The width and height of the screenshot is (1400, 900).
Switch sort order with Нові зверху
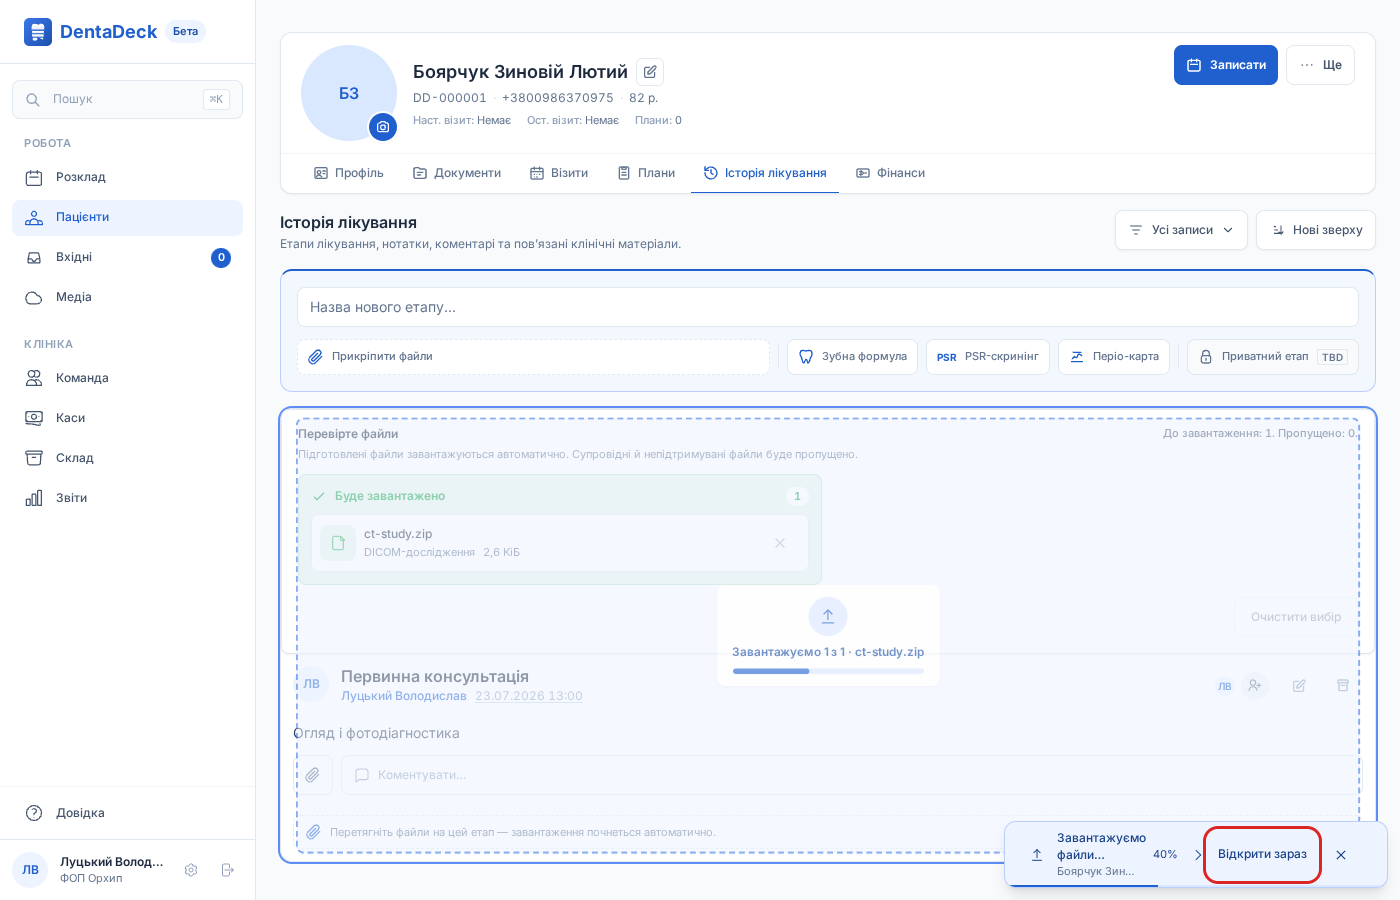[x=1316, y=230]
